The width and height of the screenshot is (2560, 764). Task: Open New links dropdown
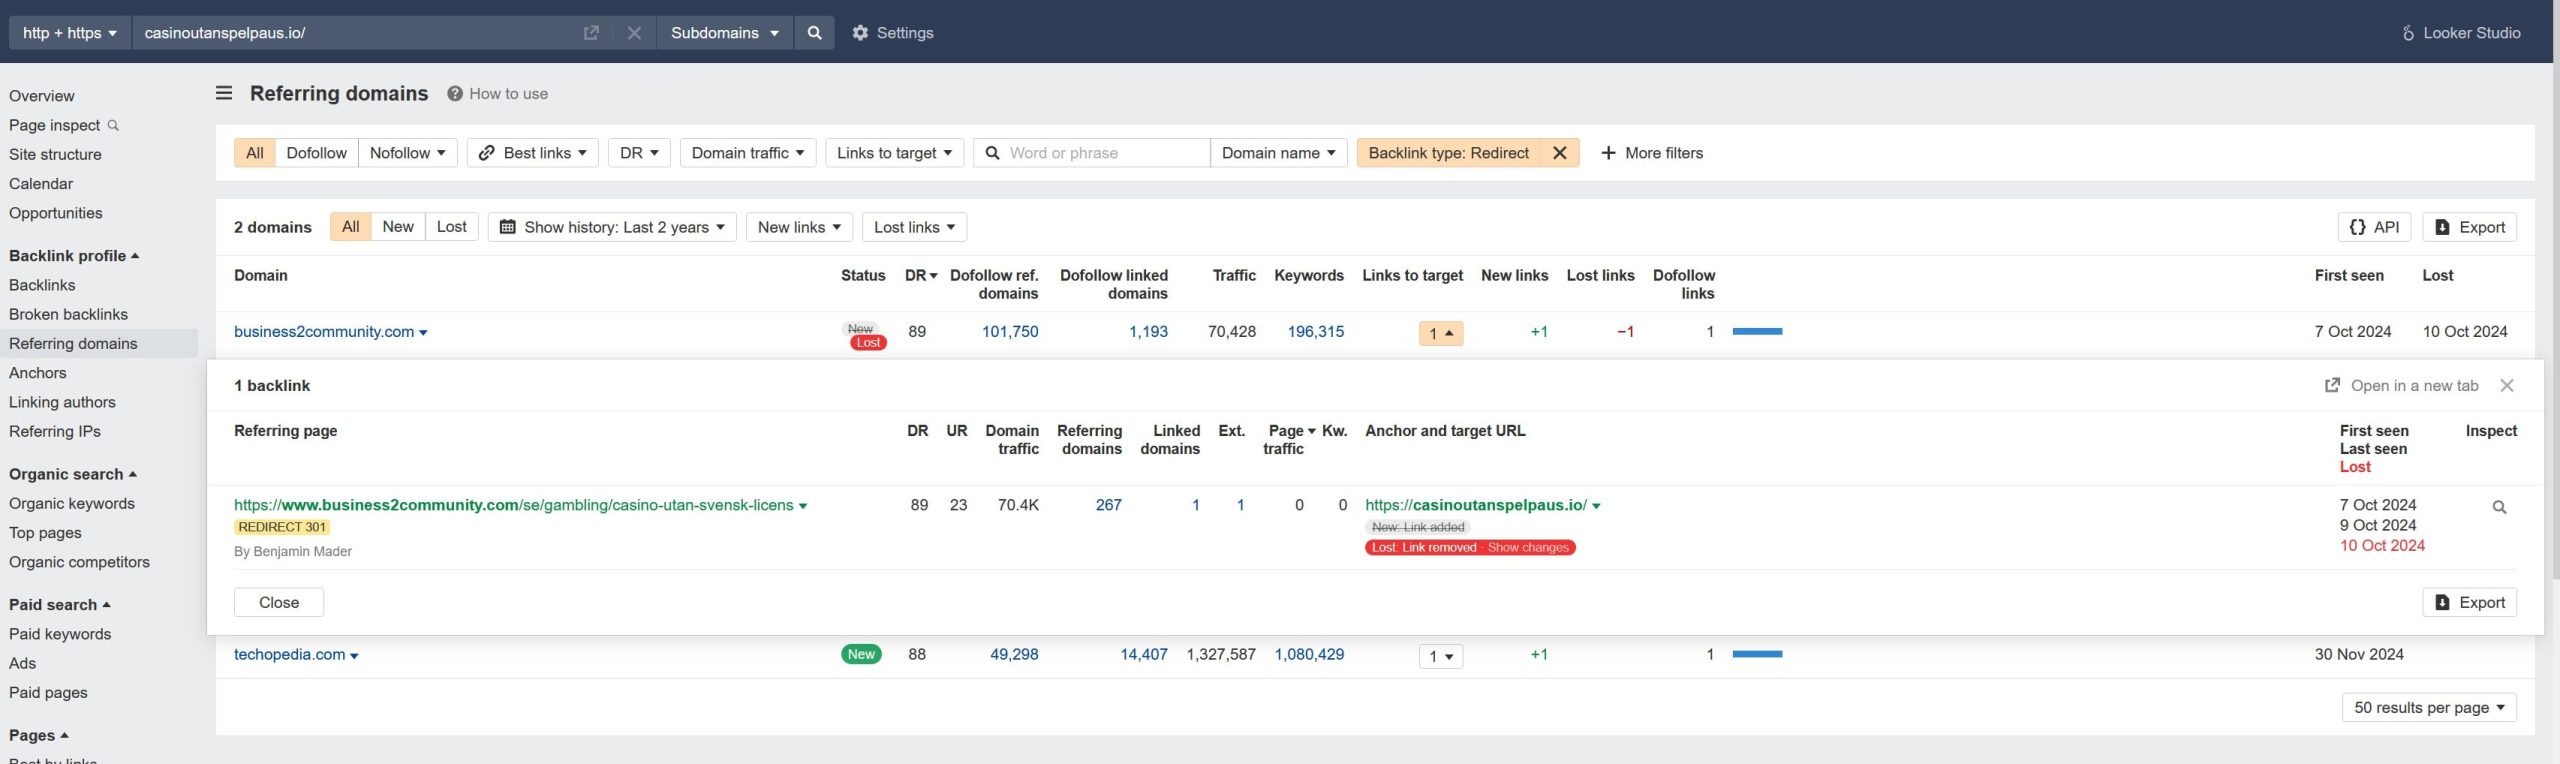(799, 227)
